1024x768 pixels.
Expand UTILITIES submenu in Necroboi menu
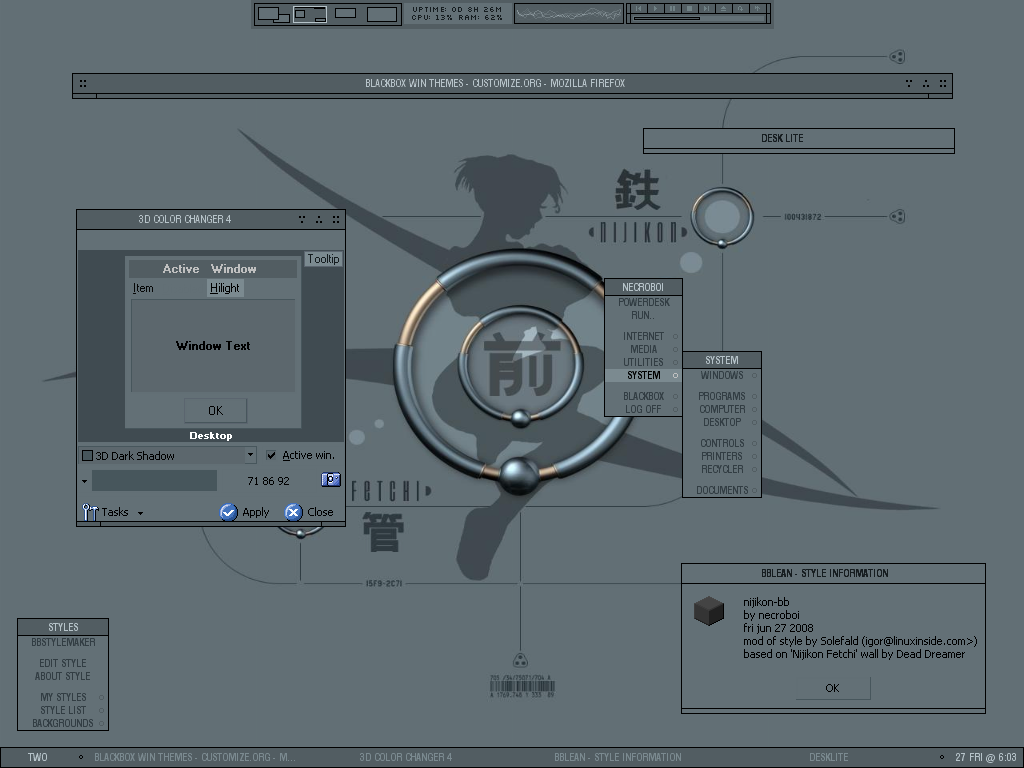coord(643,362)
